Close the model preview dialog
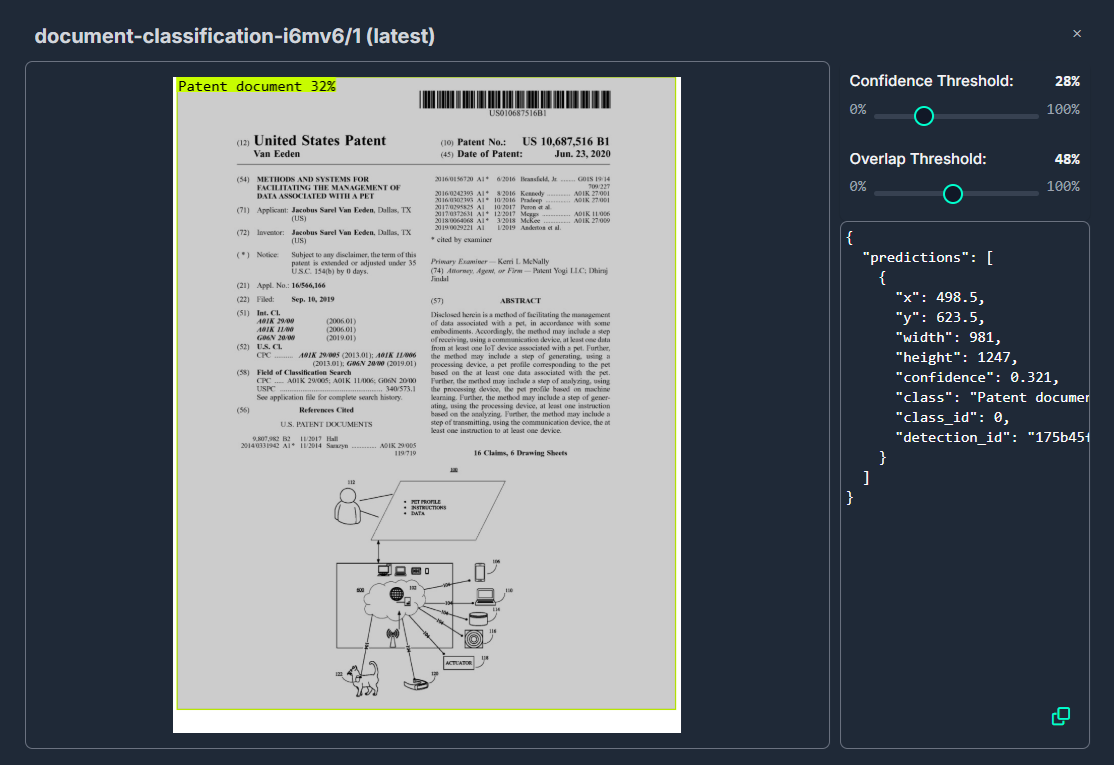The width and height of the screenshot is (1114, 765). click(x=1076, y=33)
